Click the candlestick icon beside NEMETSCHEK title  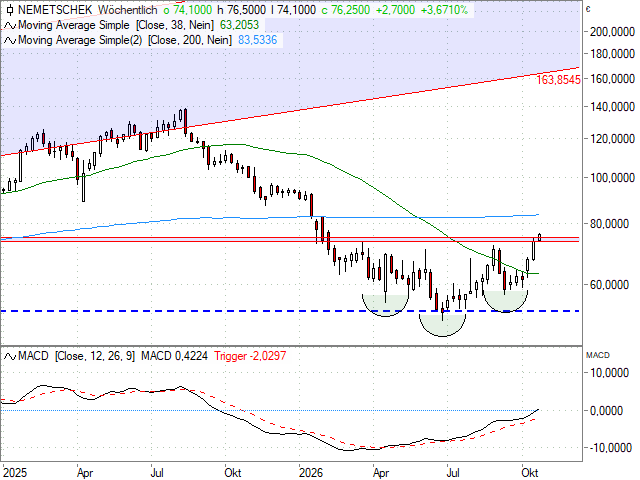click(x=10, y=10)
